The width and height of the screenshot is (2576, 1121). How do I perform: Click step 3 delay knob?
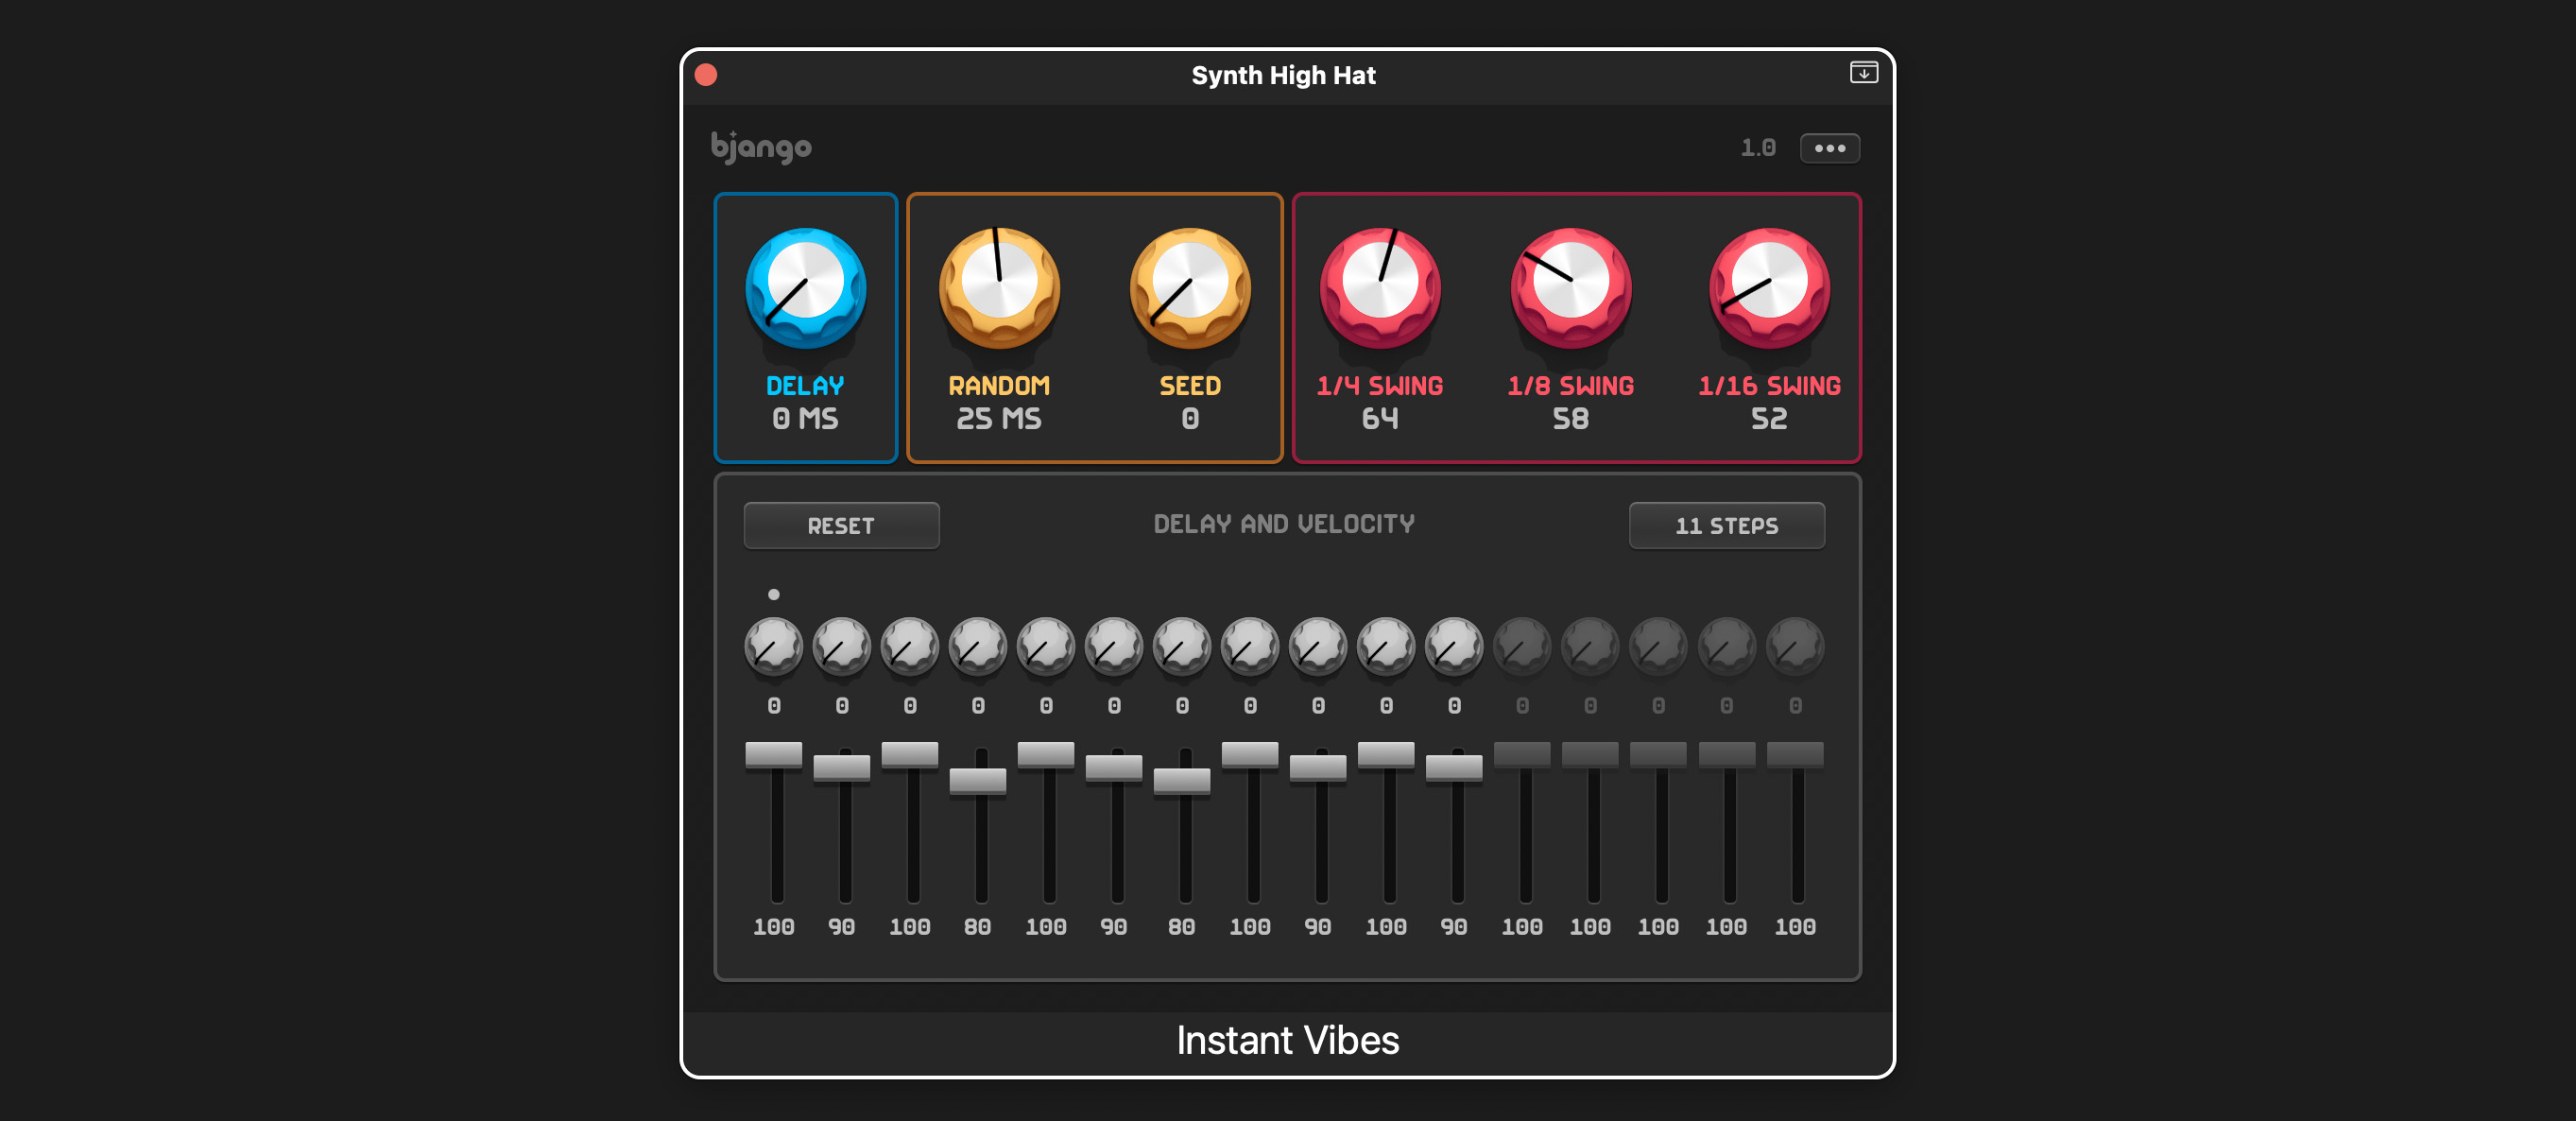909,646
